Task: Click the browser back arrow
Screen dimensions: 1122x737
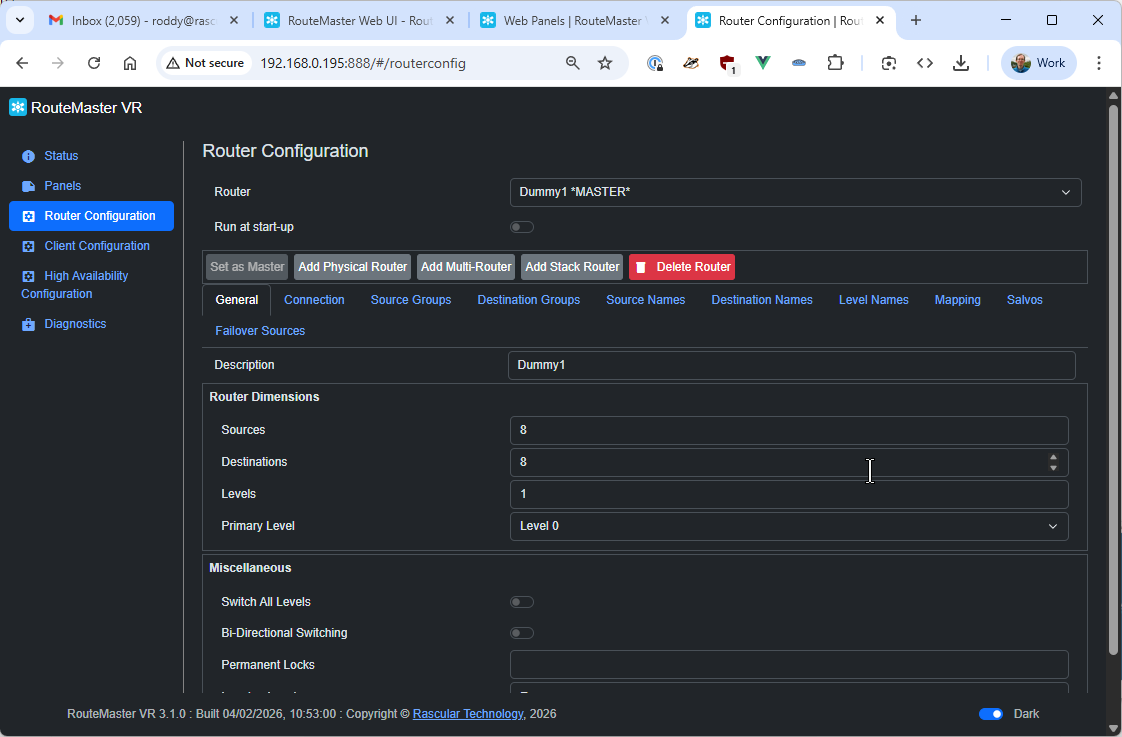Action: pyautogui.click(x=22, y=63)
